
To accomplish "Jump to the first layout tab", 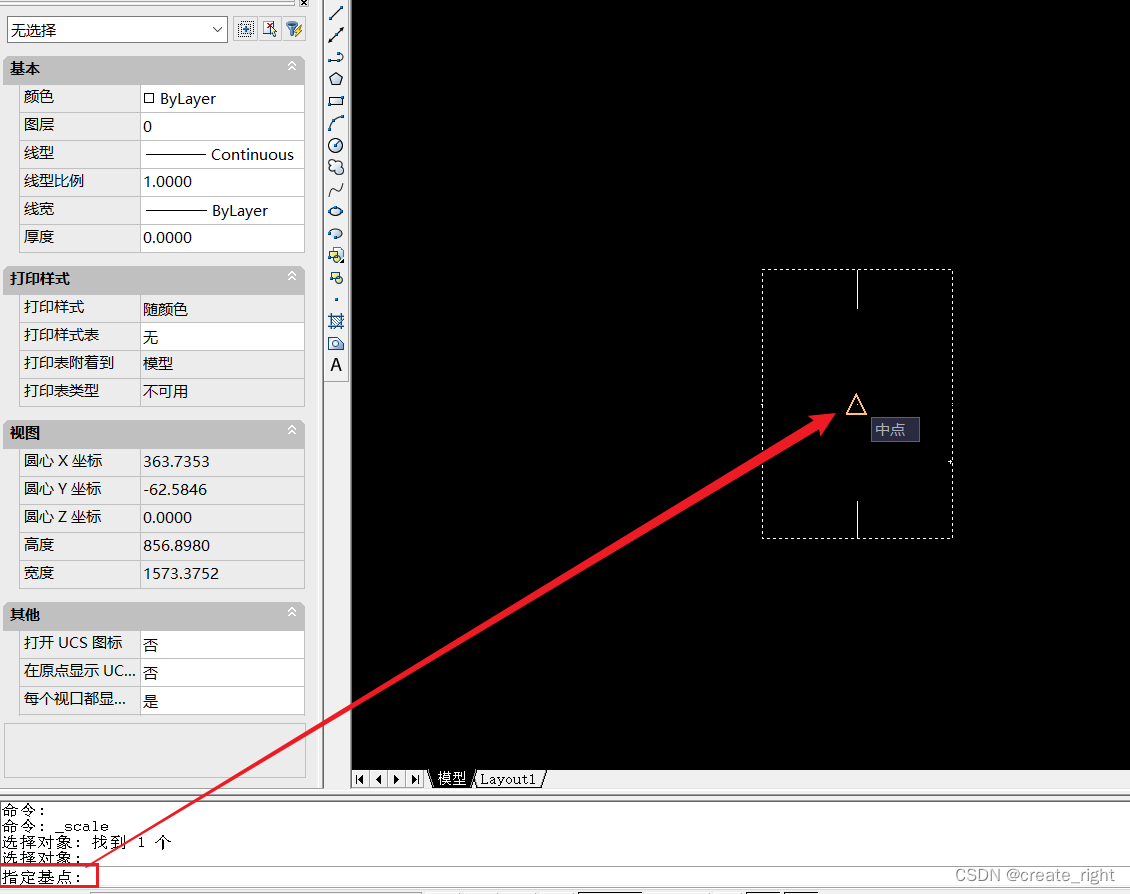I will pos(360,779).
